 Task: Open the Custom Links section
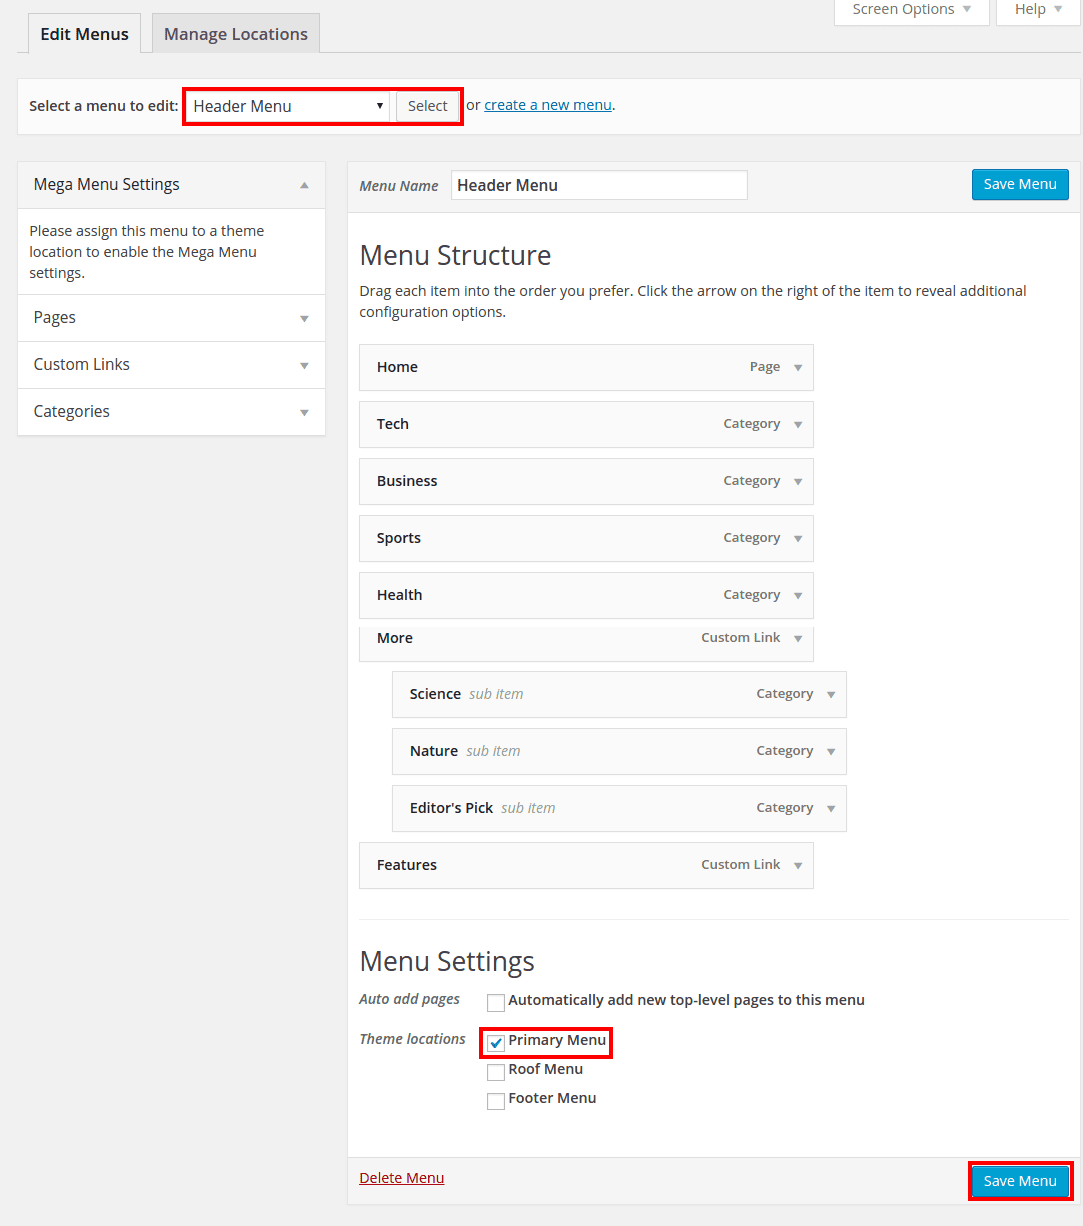(304, 364)
